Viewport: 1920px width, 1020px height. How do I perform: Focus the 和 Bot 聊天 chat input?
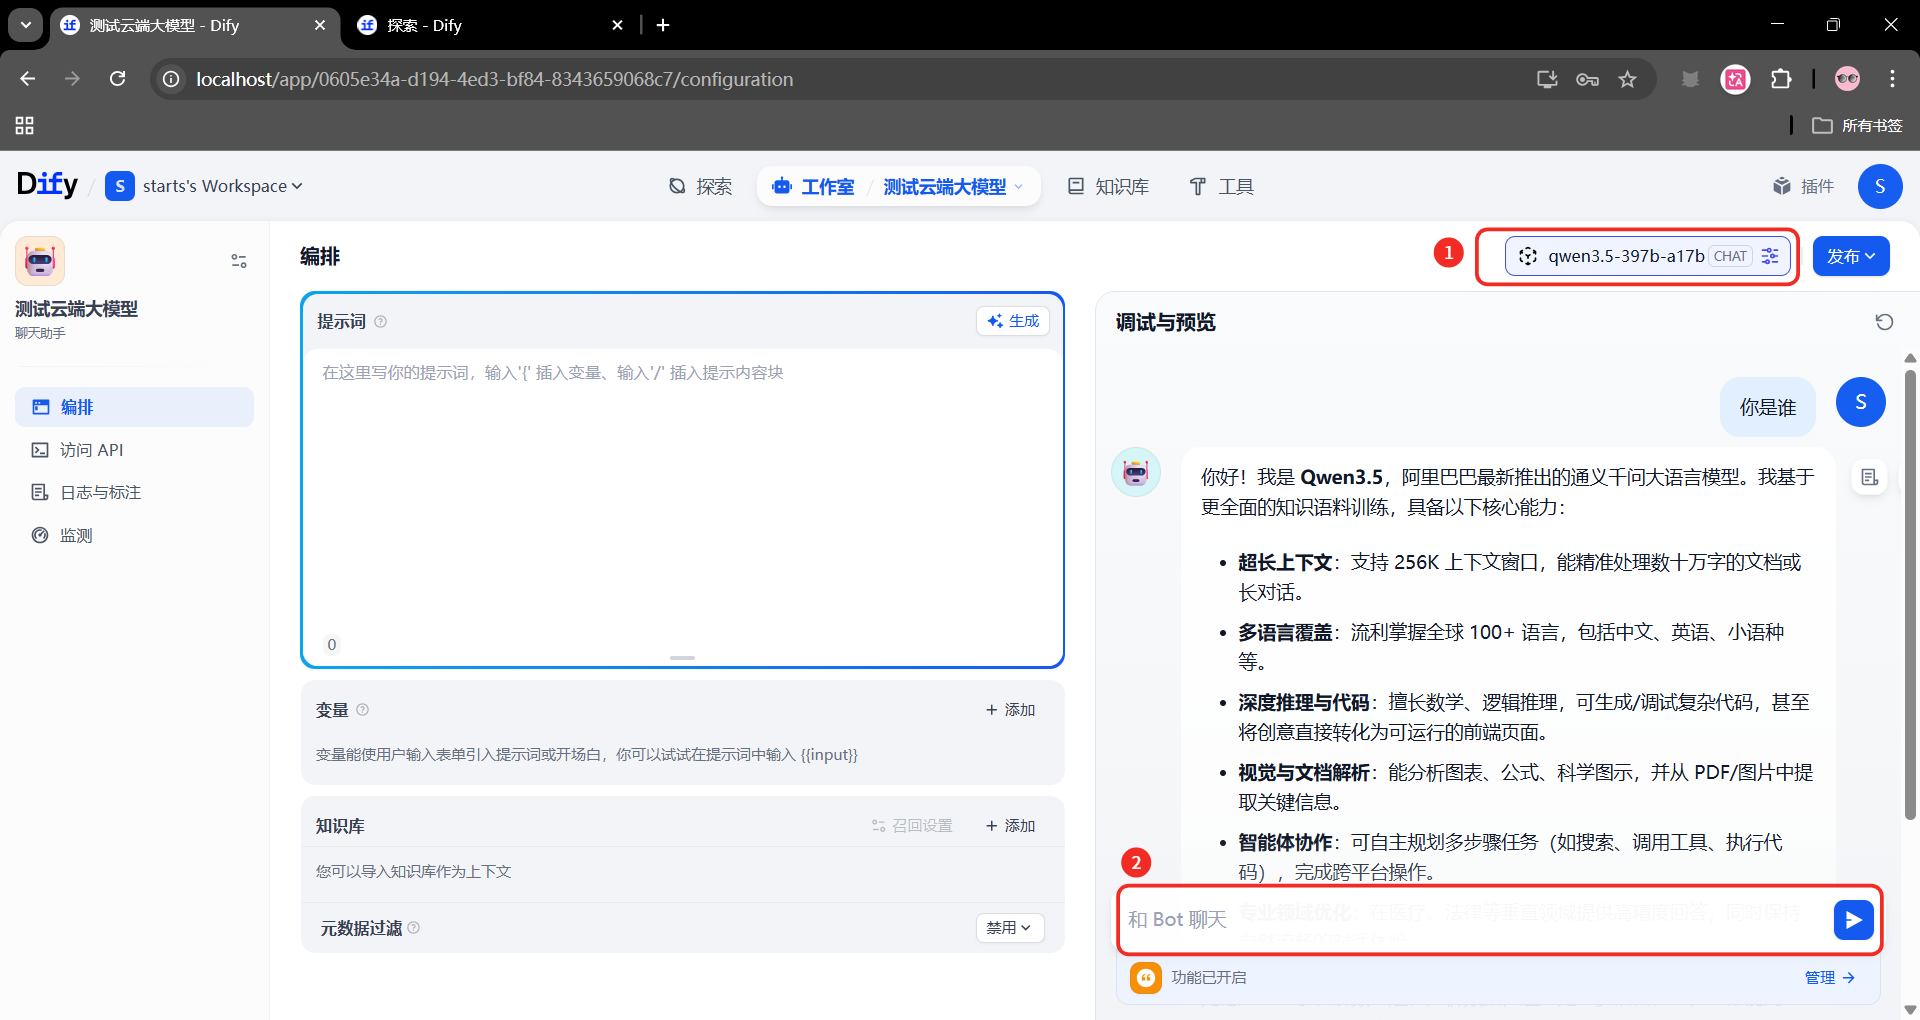[x=1475, y=920]
